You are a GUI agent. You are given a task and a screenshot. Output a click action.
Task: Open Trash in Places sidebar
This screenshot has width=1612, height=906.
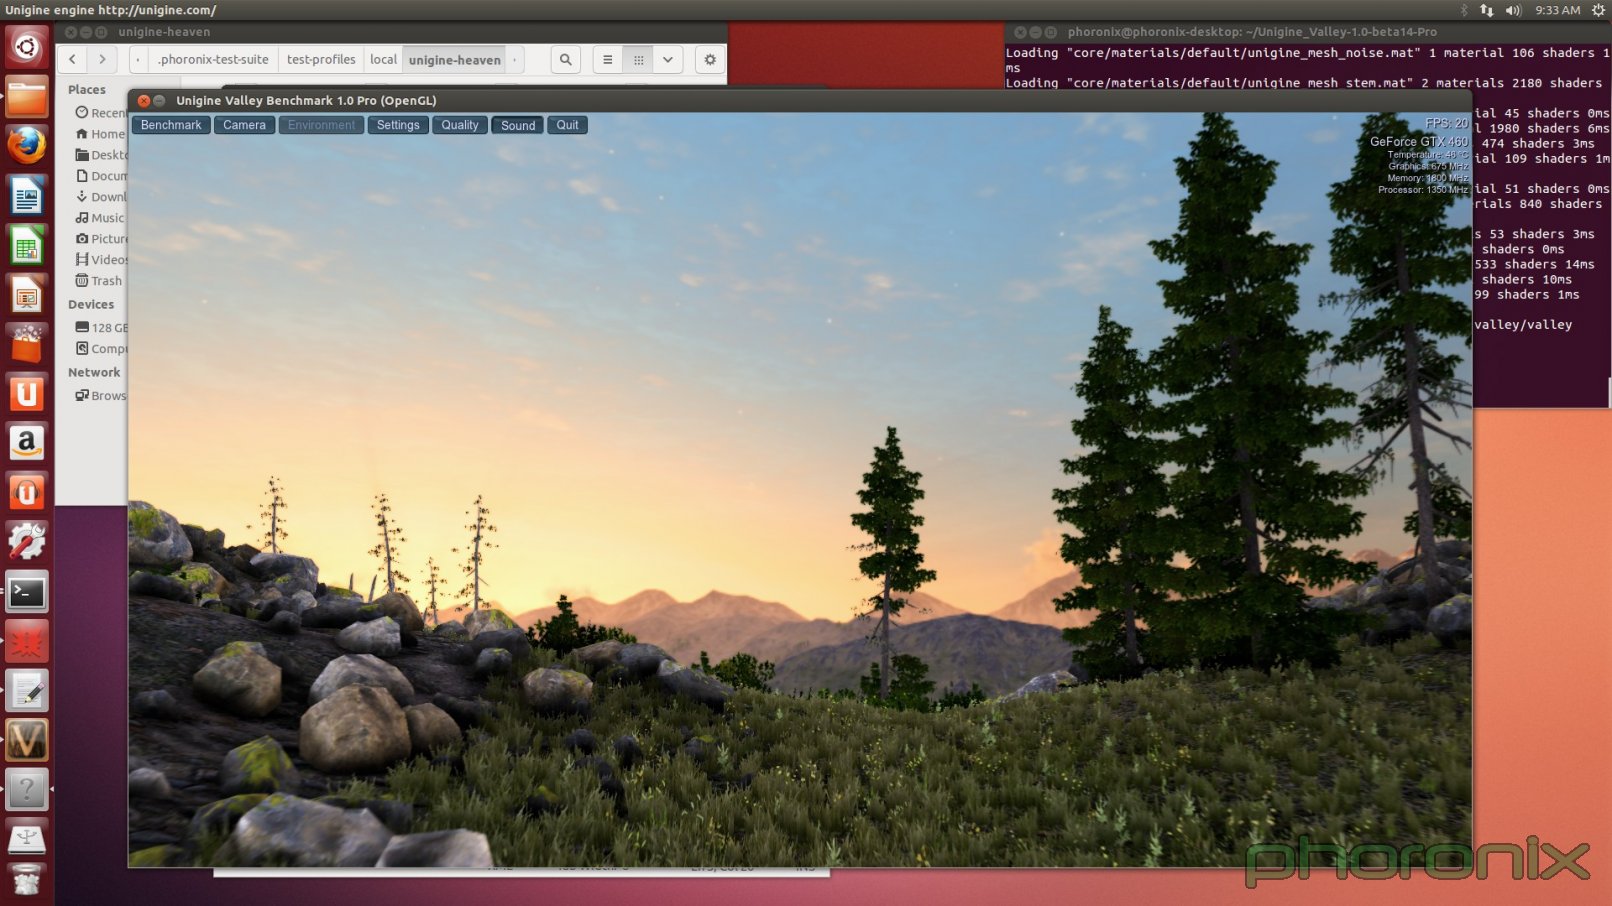(101, 281)
